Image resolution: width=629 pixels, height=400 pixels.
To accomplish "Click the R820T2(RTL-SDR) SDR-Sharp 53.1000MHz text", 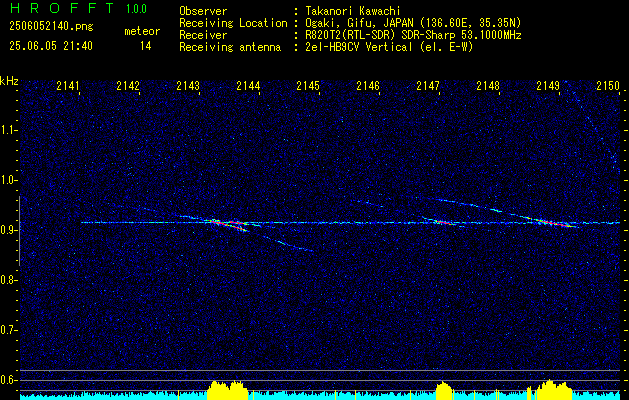I will [x=414, y=35].
